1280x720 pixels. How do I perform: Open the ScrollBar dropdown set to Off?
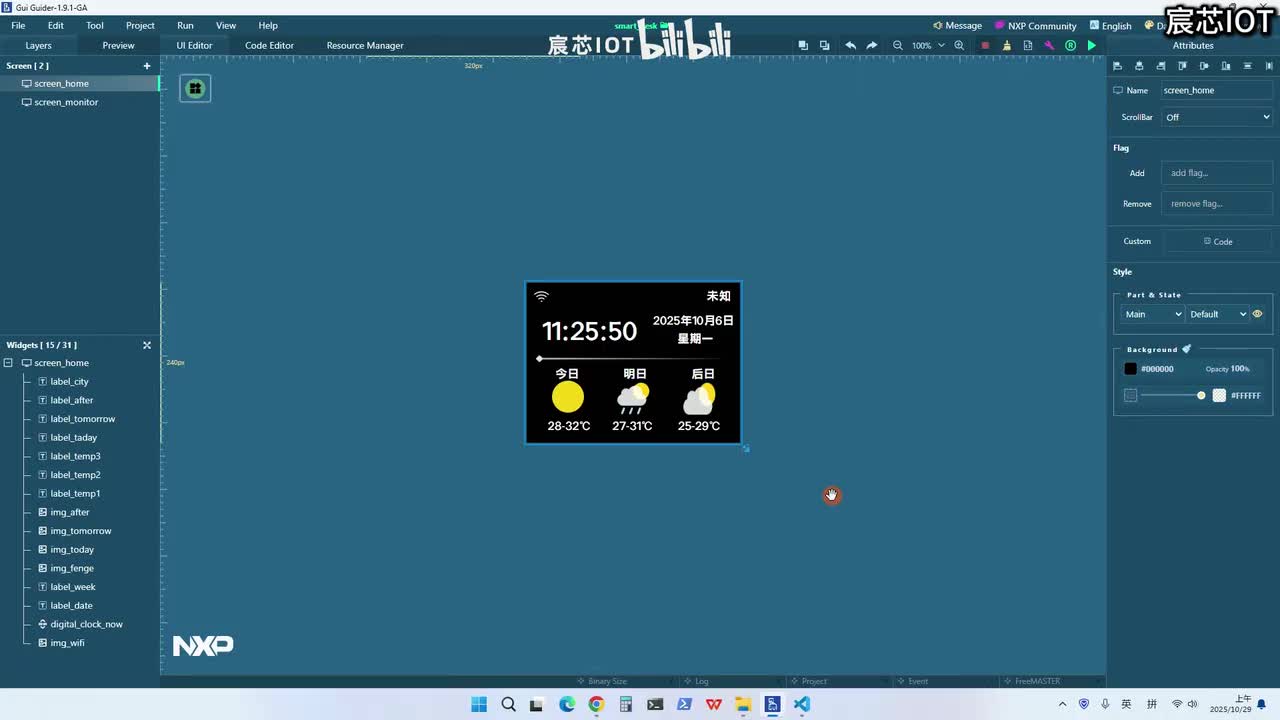click(x=1217, y=117)
